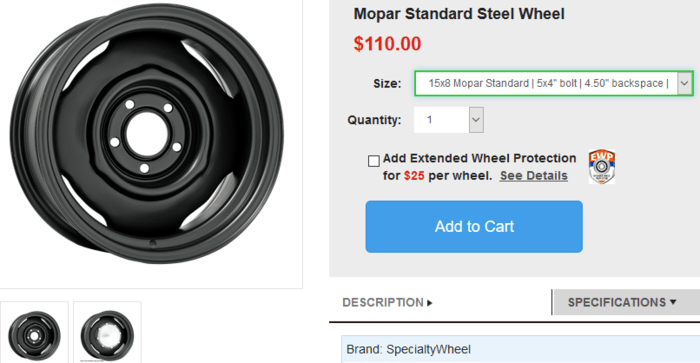Select second wheel thumbnail with hubcap

107,333
